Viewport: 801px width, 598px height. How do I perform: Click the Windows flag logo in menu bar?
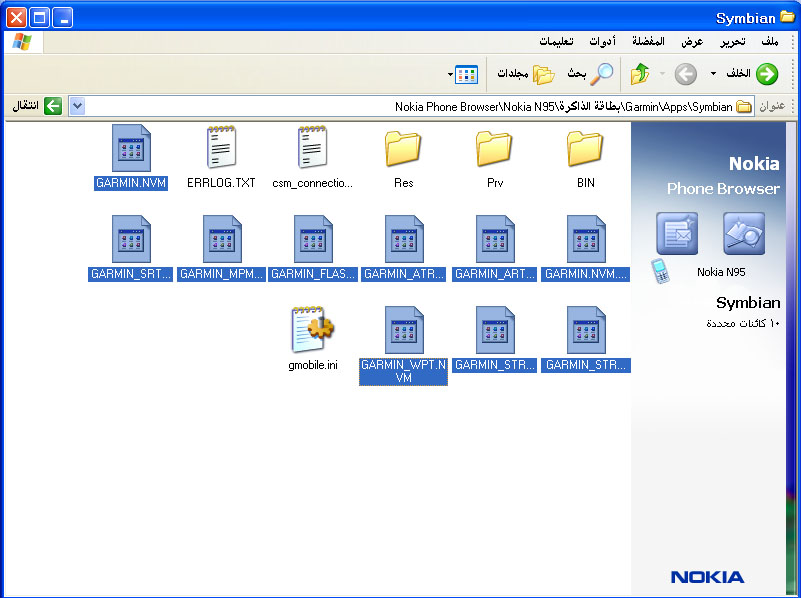tap(22, 41)
